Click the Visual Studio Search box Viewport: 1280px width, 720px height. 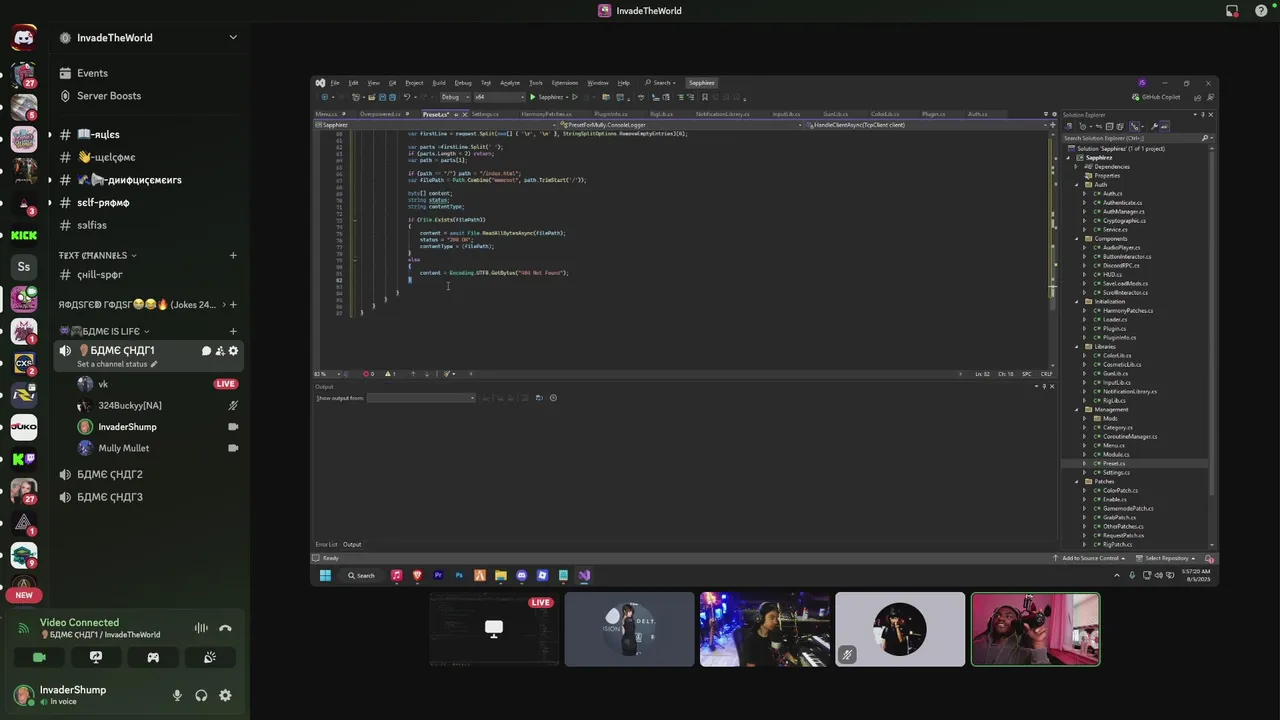[661, 83]
